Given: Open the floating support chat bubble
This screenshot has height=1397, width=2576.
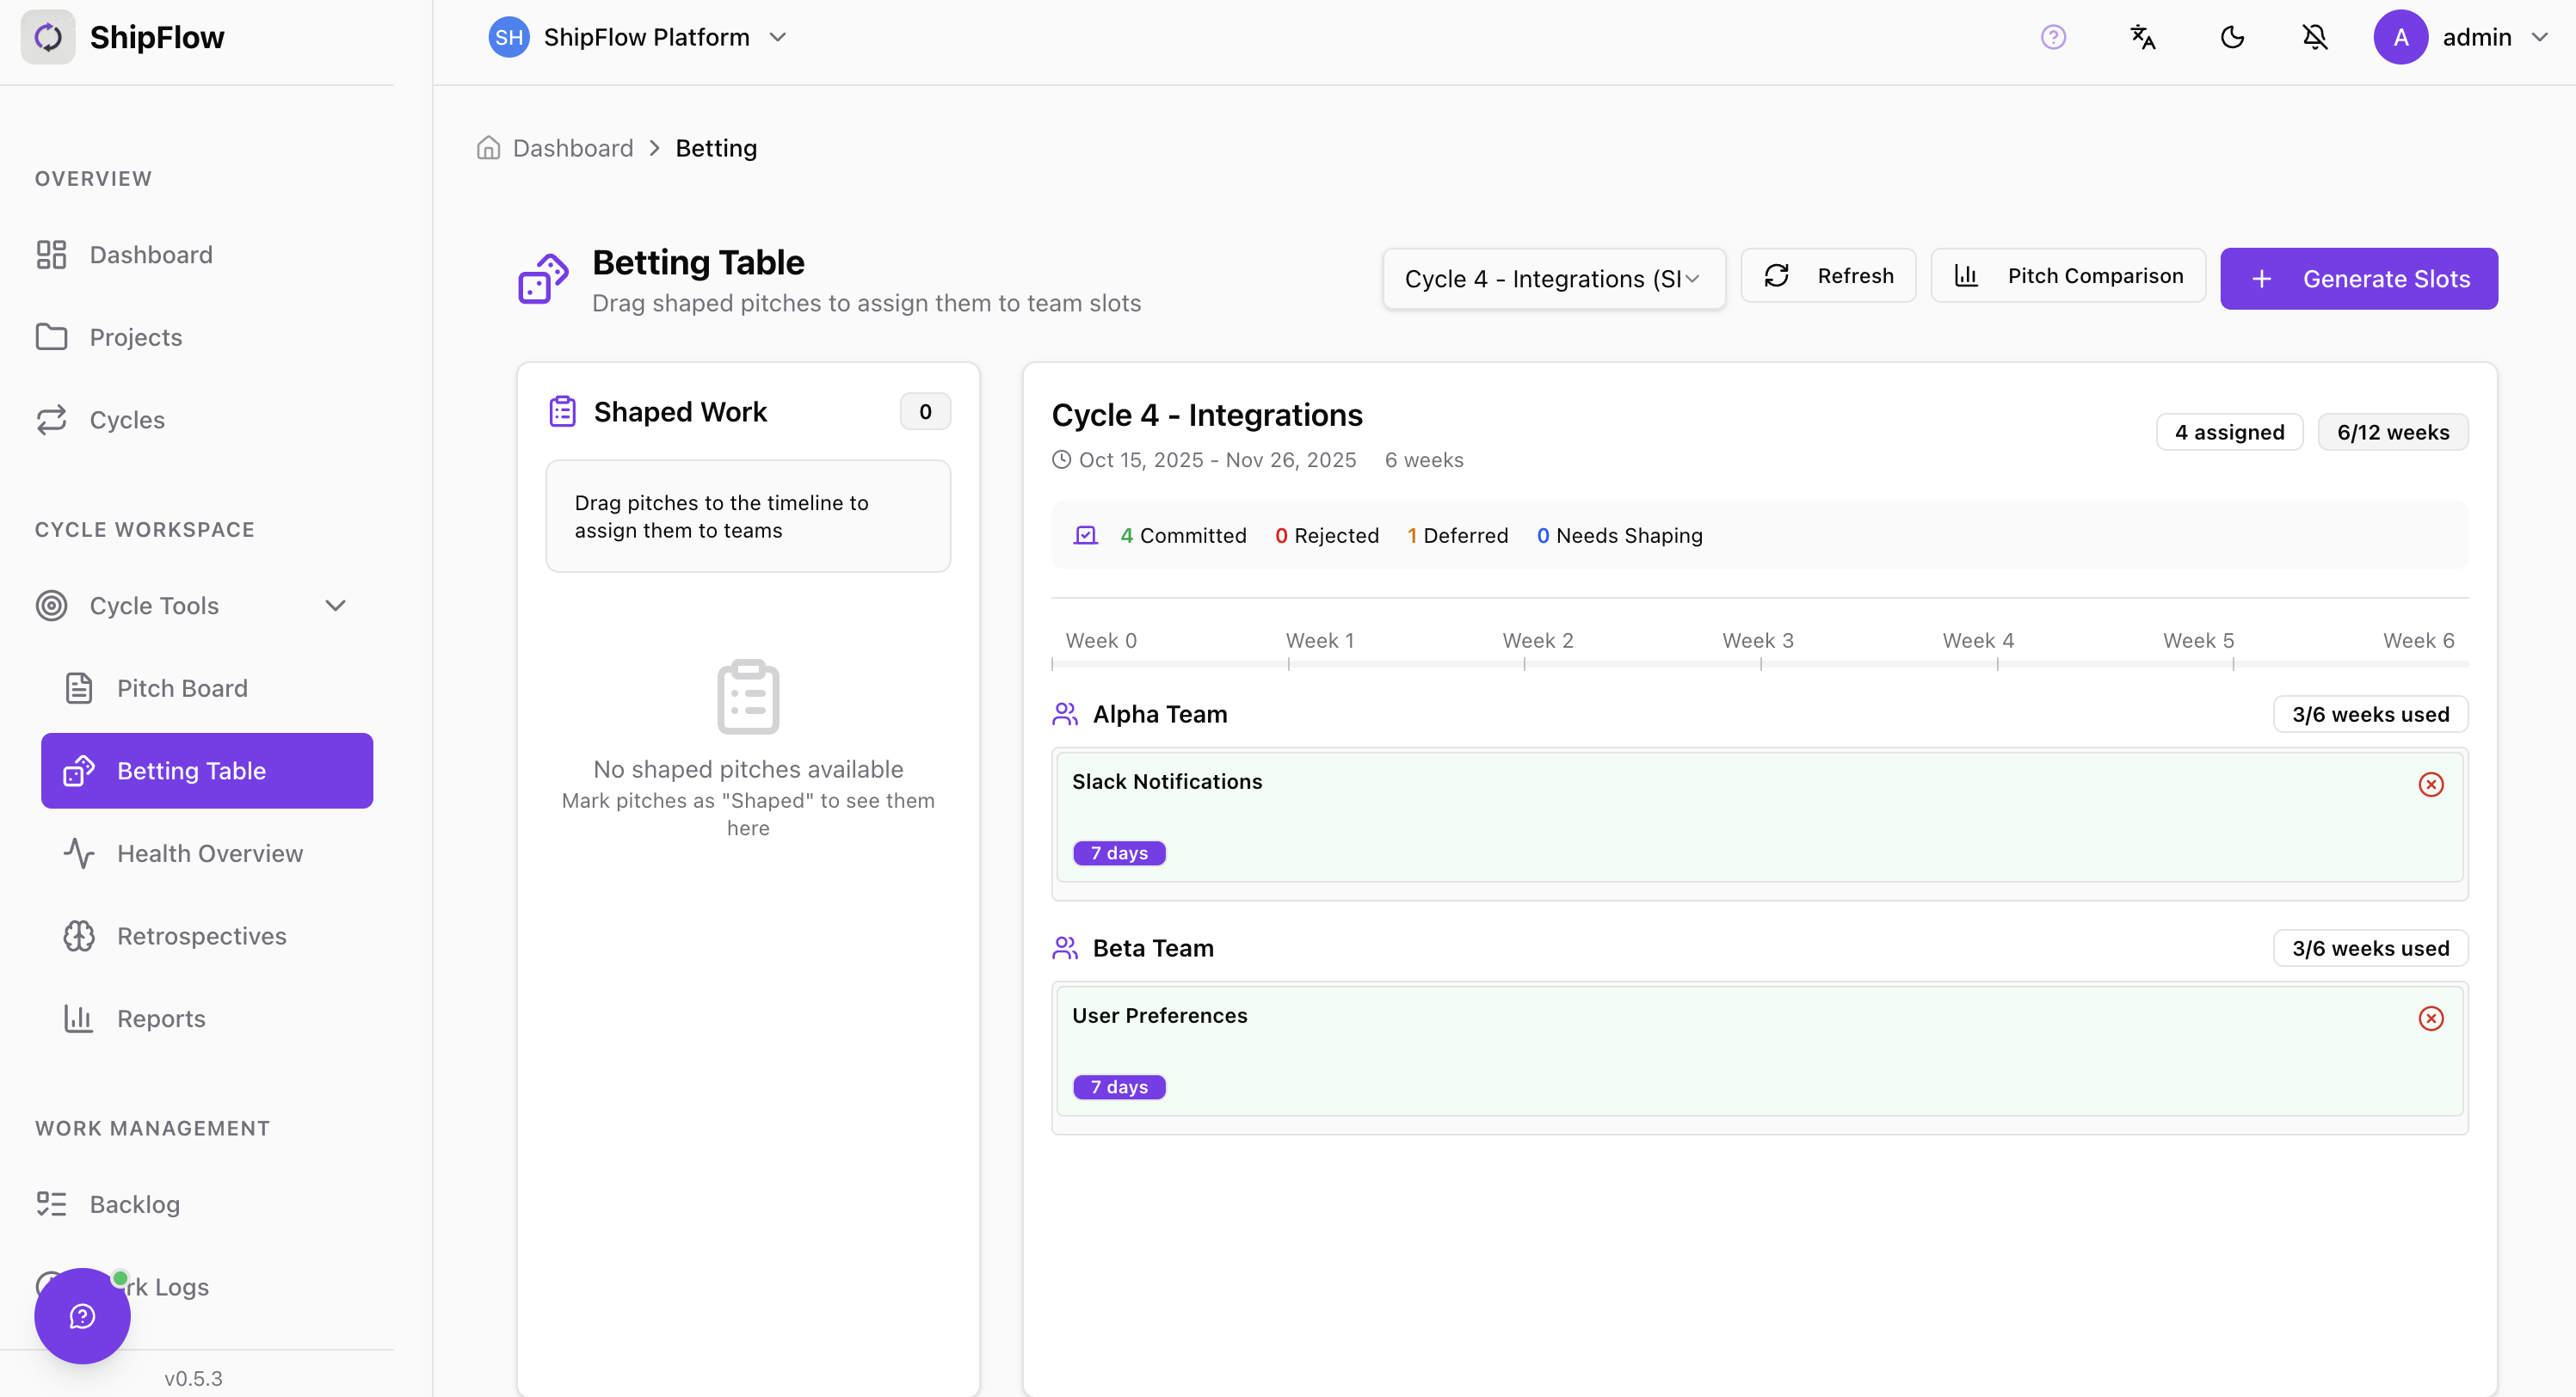Looking at the screenshot, I should 82,1315.
